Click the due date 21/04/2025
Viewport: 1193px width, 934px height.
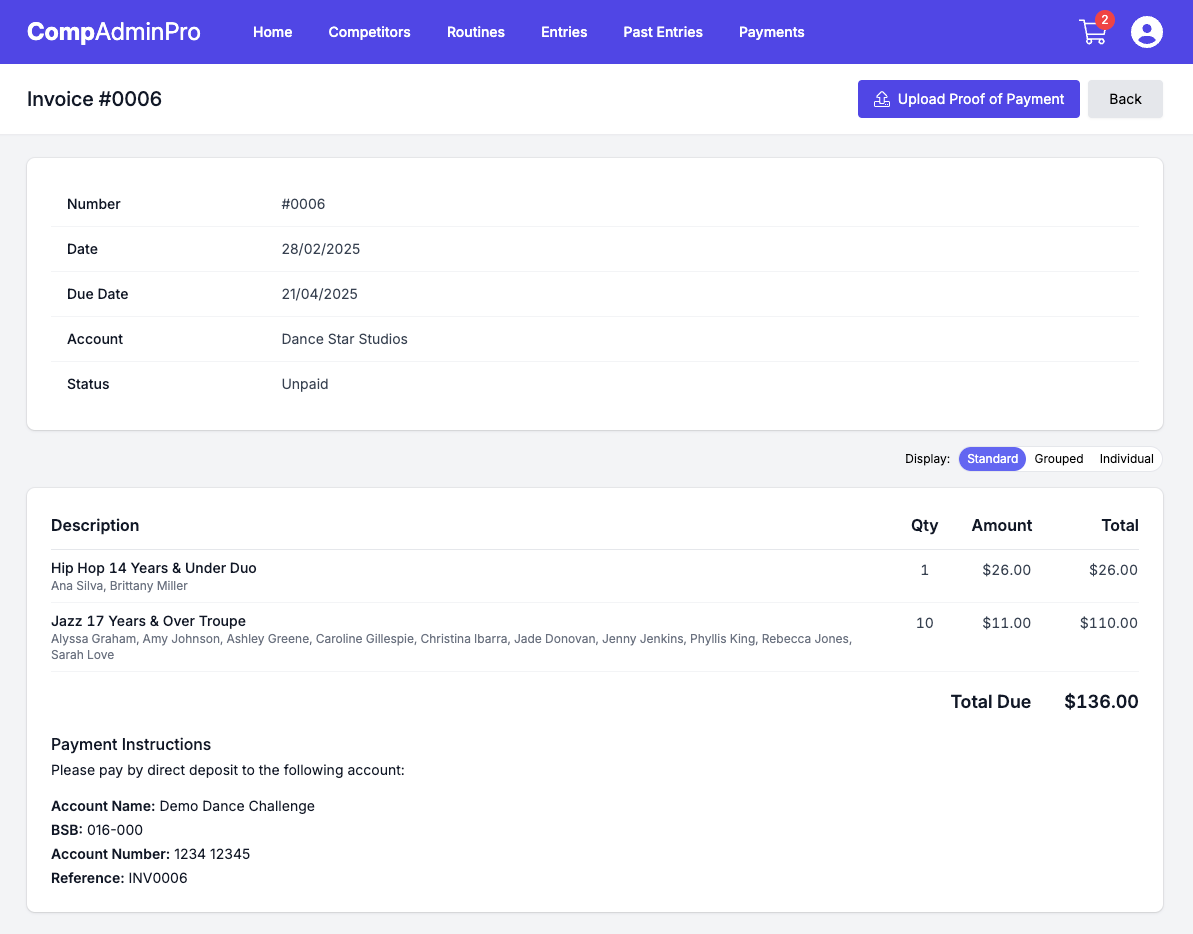pos(320,294)
